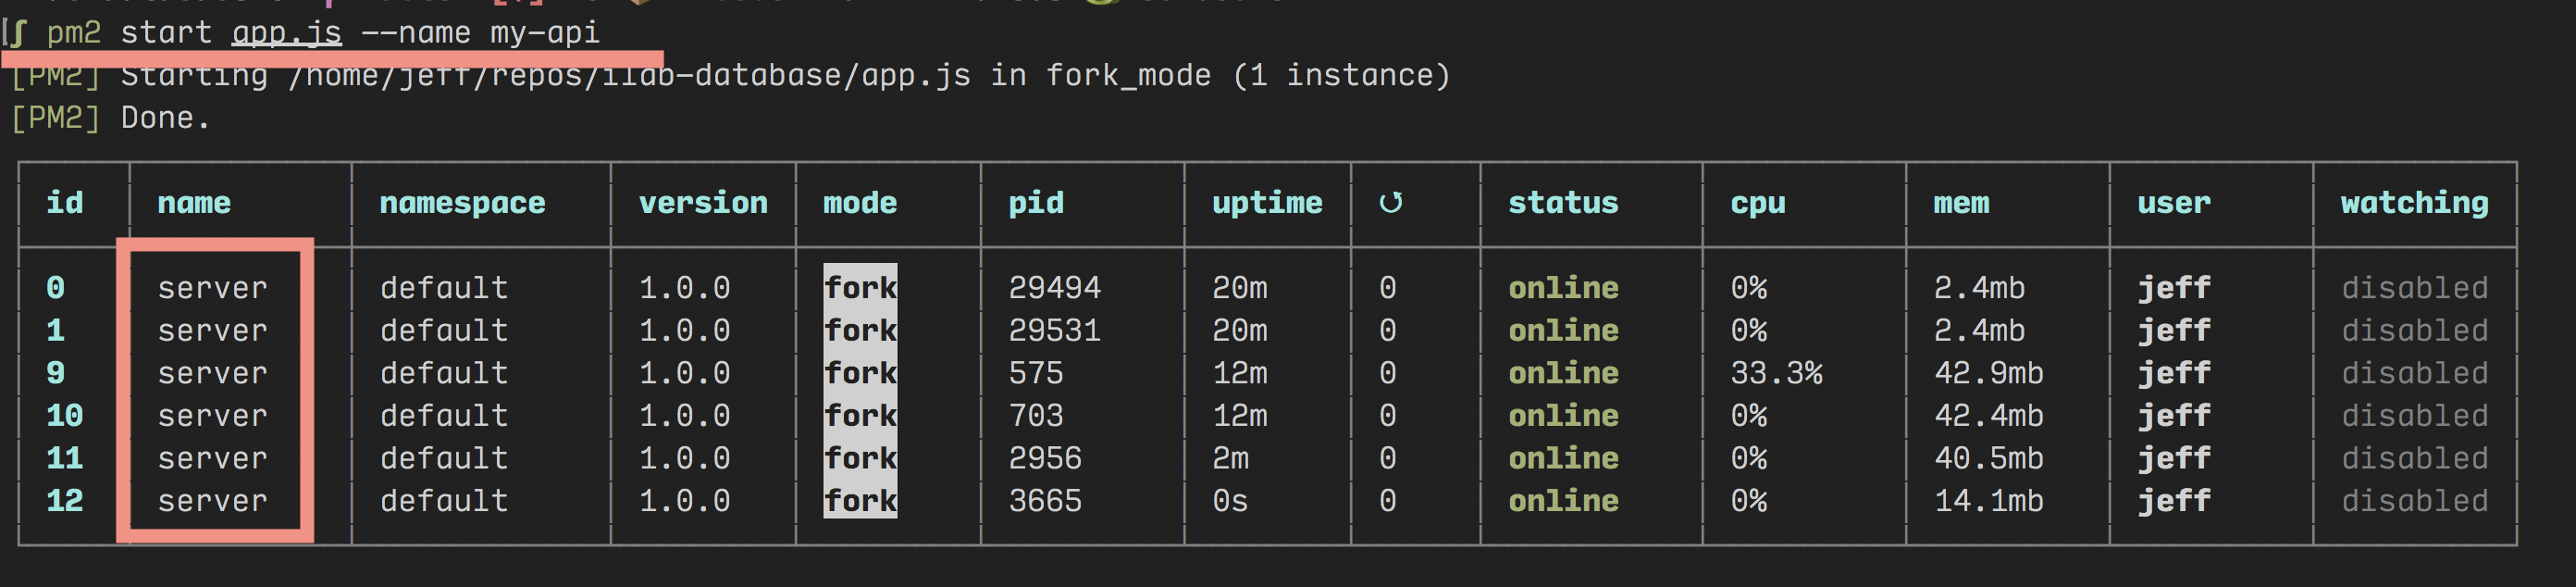Screen dimensions: 2576x587
Task: Select pid value 3665
Action: pyautogui.click(x=1045, y=501)
